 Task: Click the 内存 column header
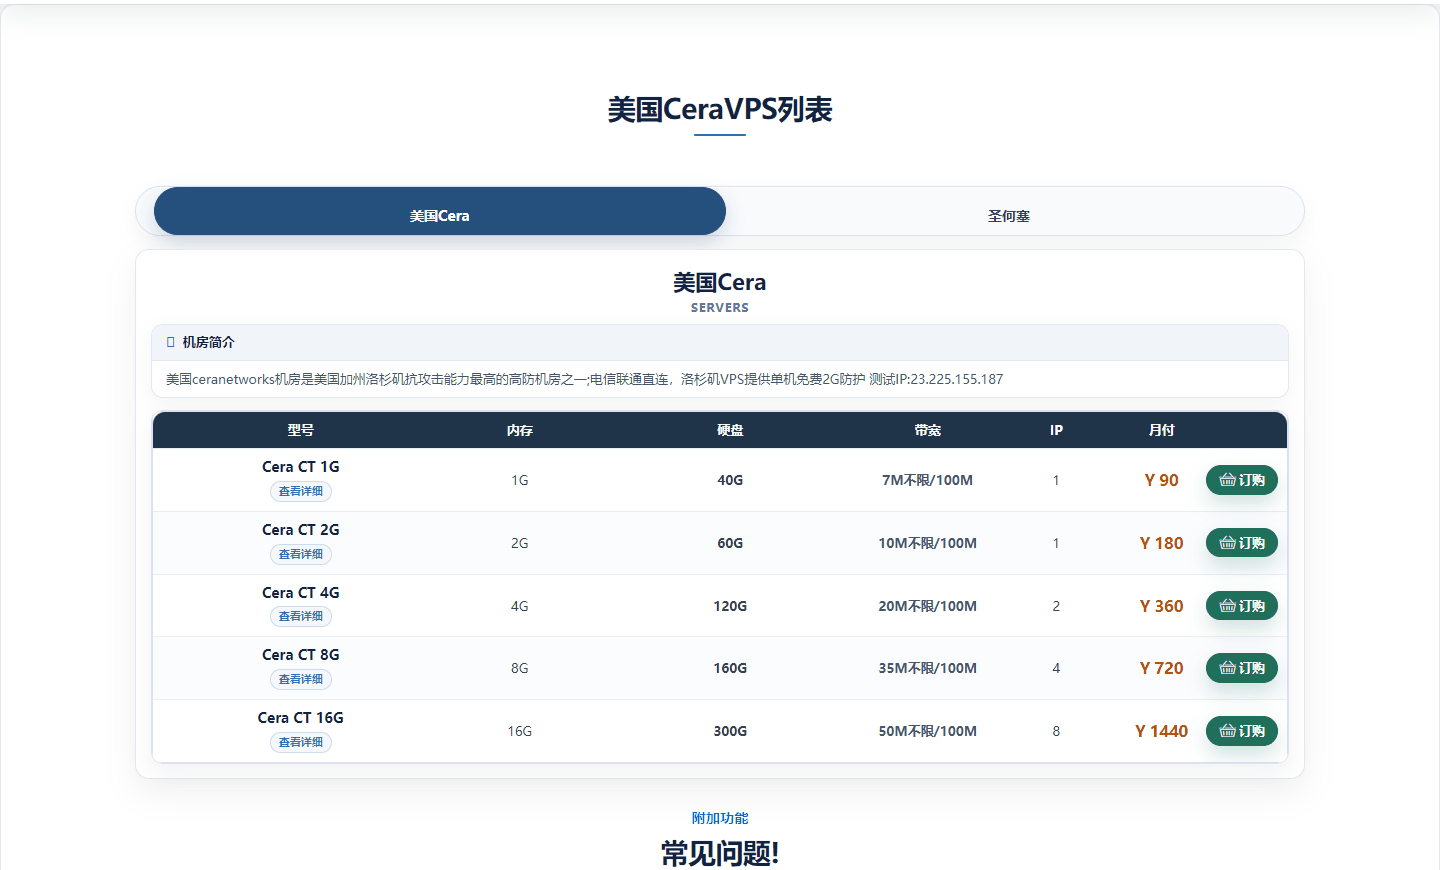(520, 430)
